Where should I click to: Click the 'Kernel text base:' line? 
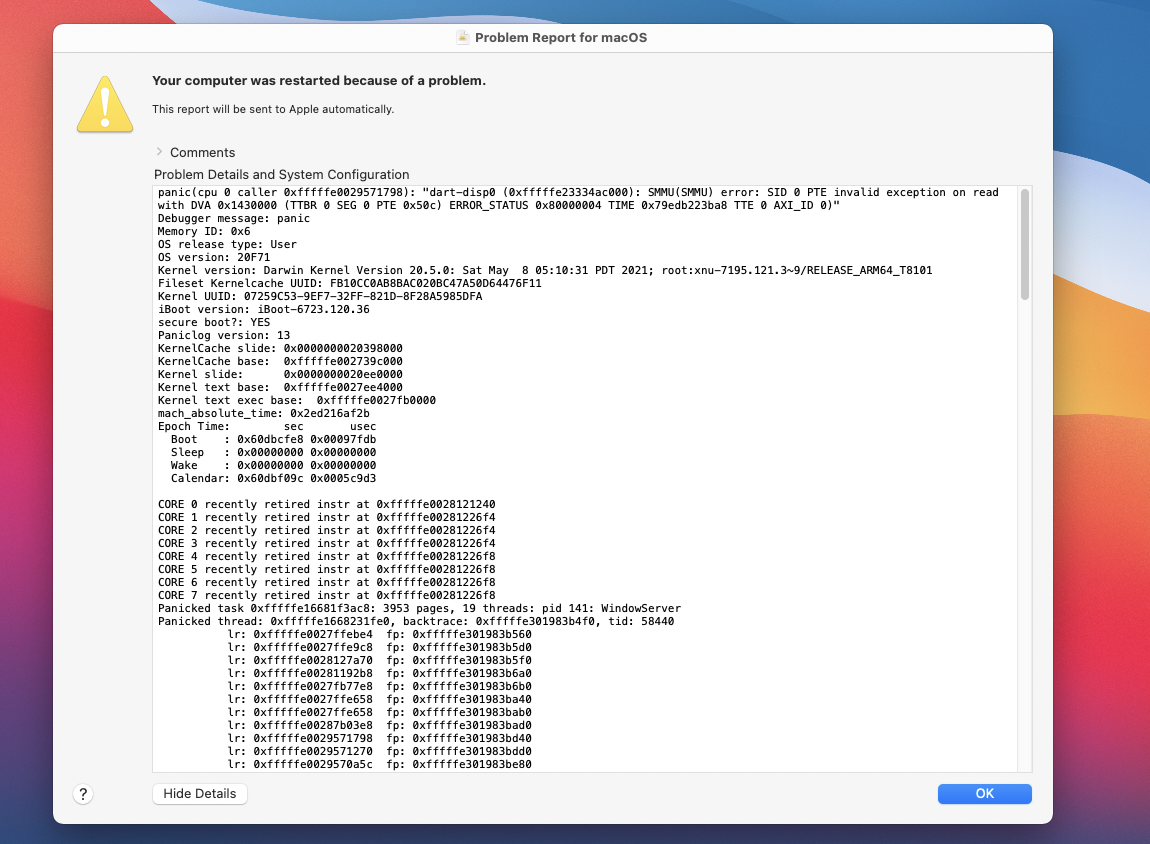tap(280, 387)
